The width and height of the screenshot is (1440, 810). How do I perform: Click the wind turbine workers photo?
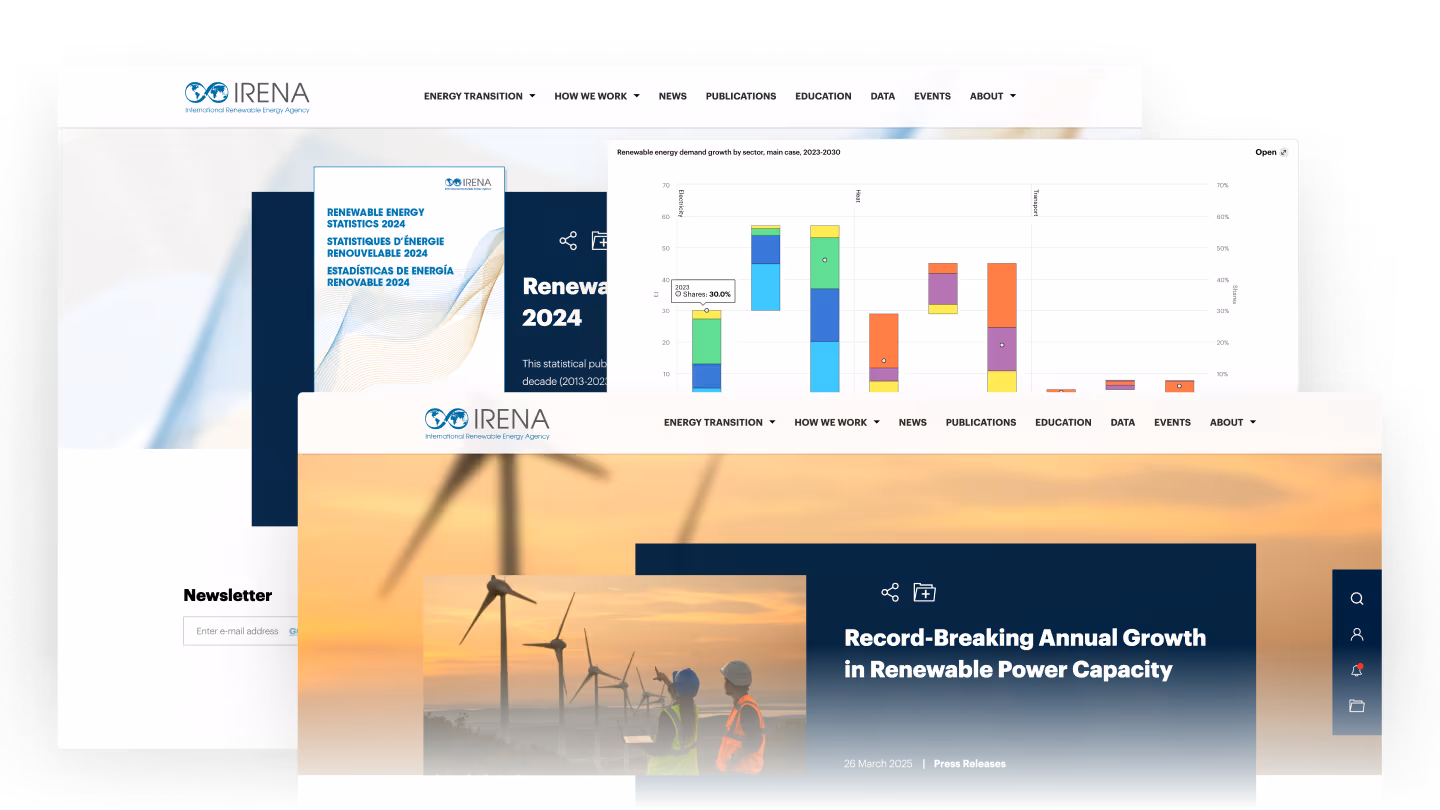614,675
